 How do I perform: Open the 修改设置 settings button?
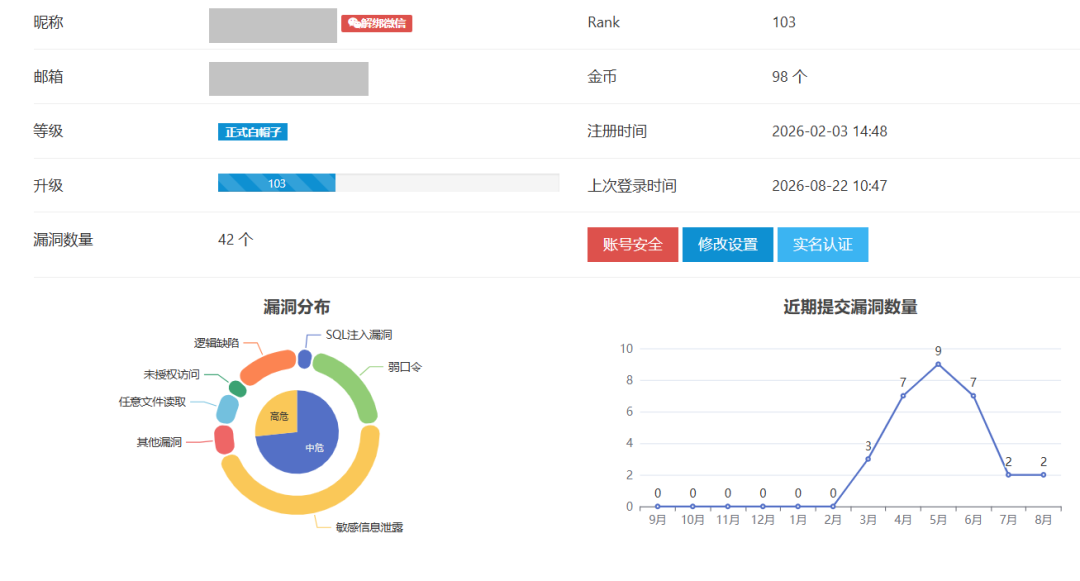727,244
